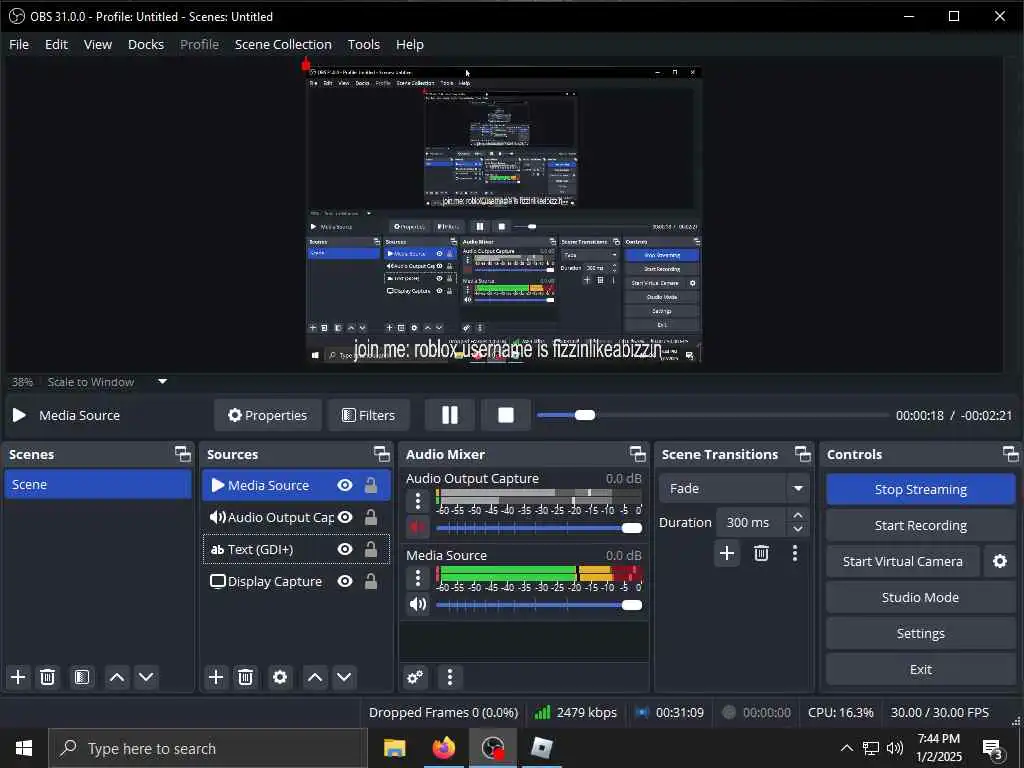Viewport: 1024px width, 768px height.
Task: Open Media Source Properties
Action: coord(267,415)
